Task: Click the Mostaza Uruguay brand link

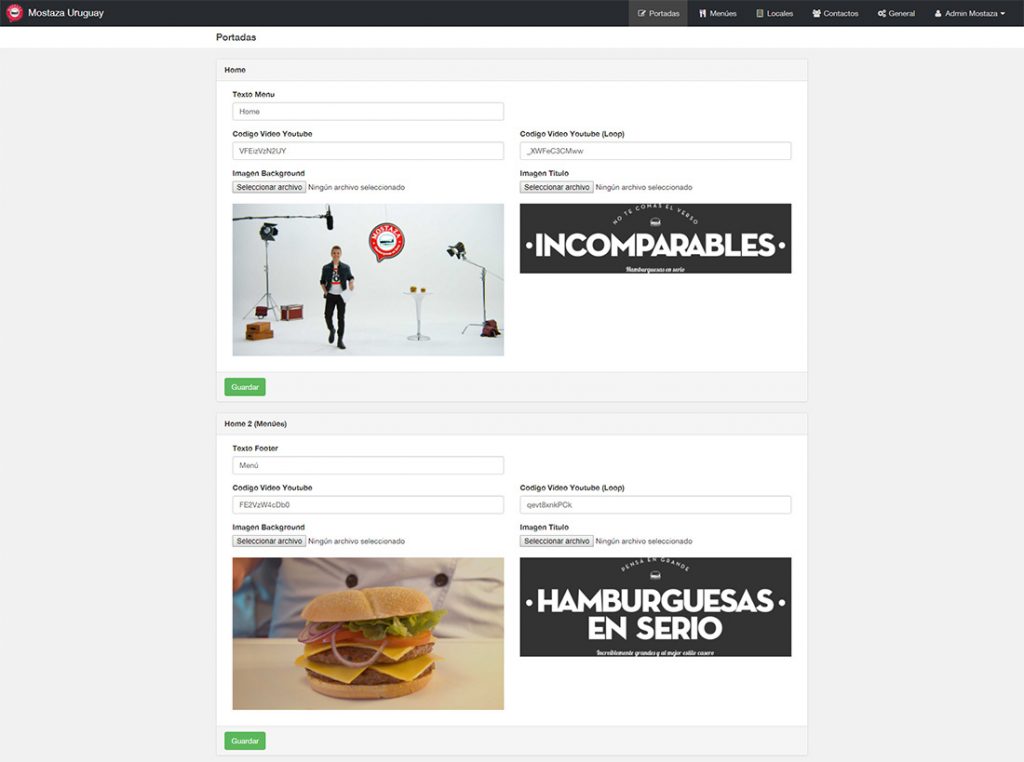Action: pyautogui.click(x=65, y=13)
